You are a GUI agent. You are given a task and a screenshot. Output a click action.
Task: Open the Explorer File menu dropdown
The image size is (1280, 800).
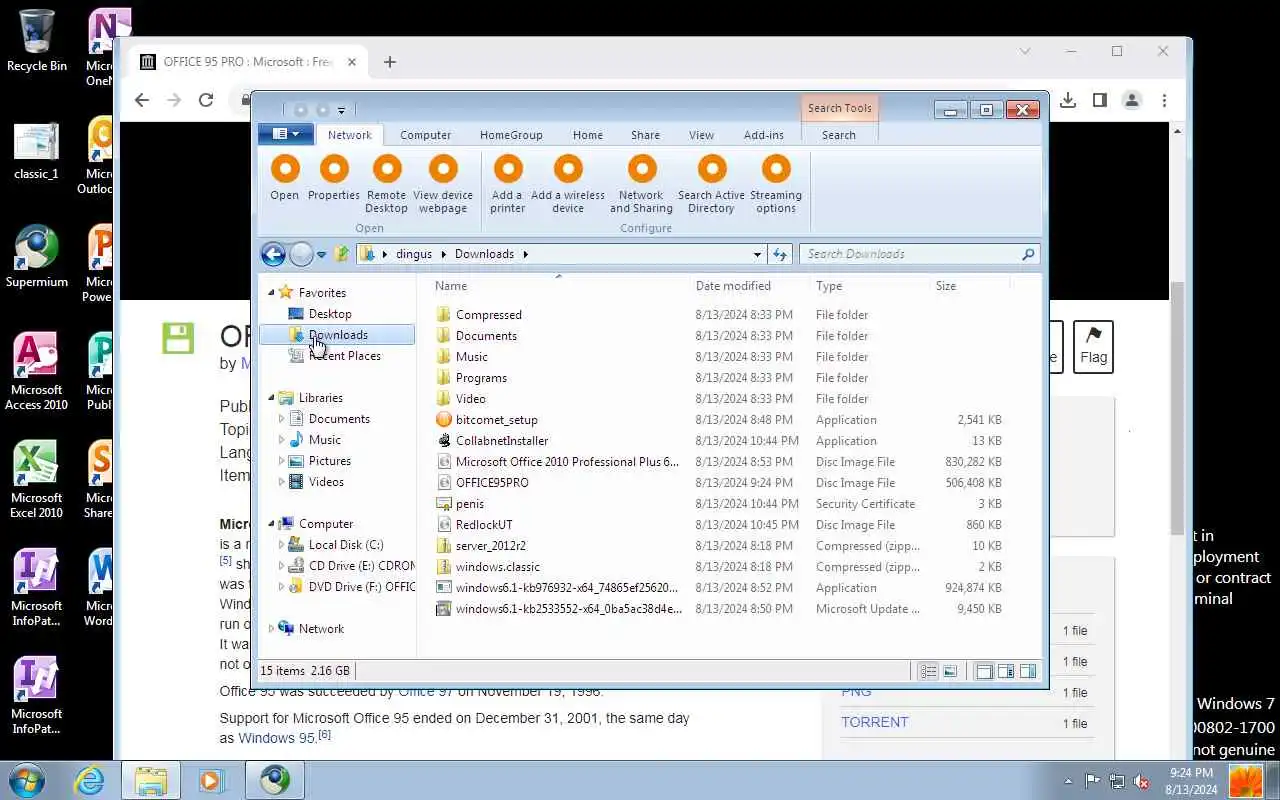(x=286, y=134)
